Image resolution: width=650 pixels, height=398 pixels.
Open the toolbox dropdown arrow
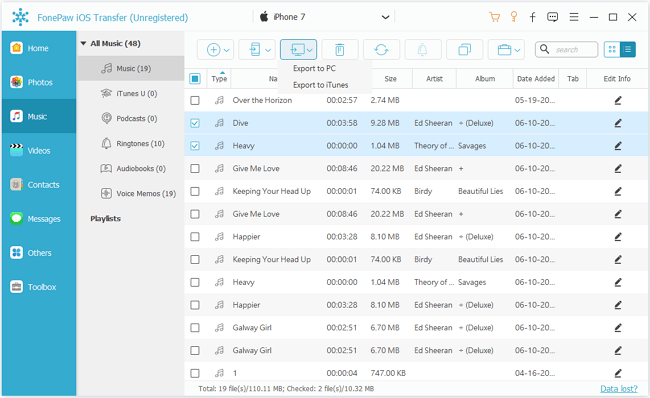click(x=517, y=50)
